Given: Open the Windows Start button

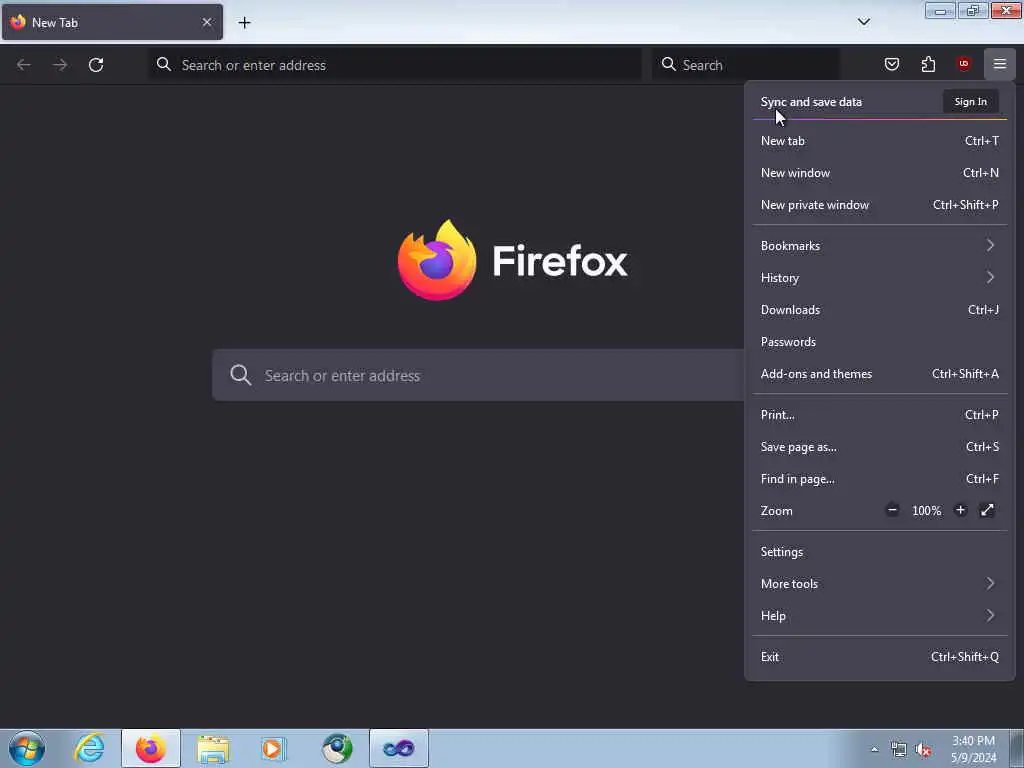Looking at the screenshot, I should point(27,748).
